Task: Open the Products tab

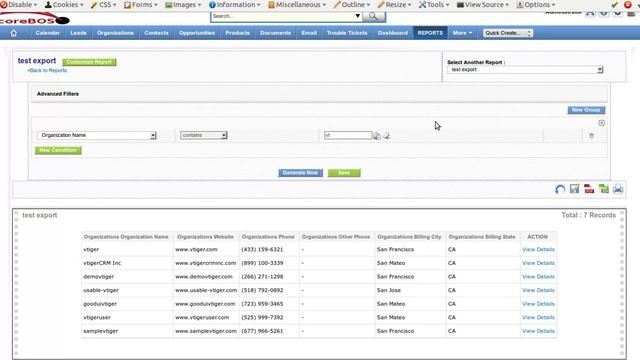Action: pyautogui.click(x=237, y=33)
